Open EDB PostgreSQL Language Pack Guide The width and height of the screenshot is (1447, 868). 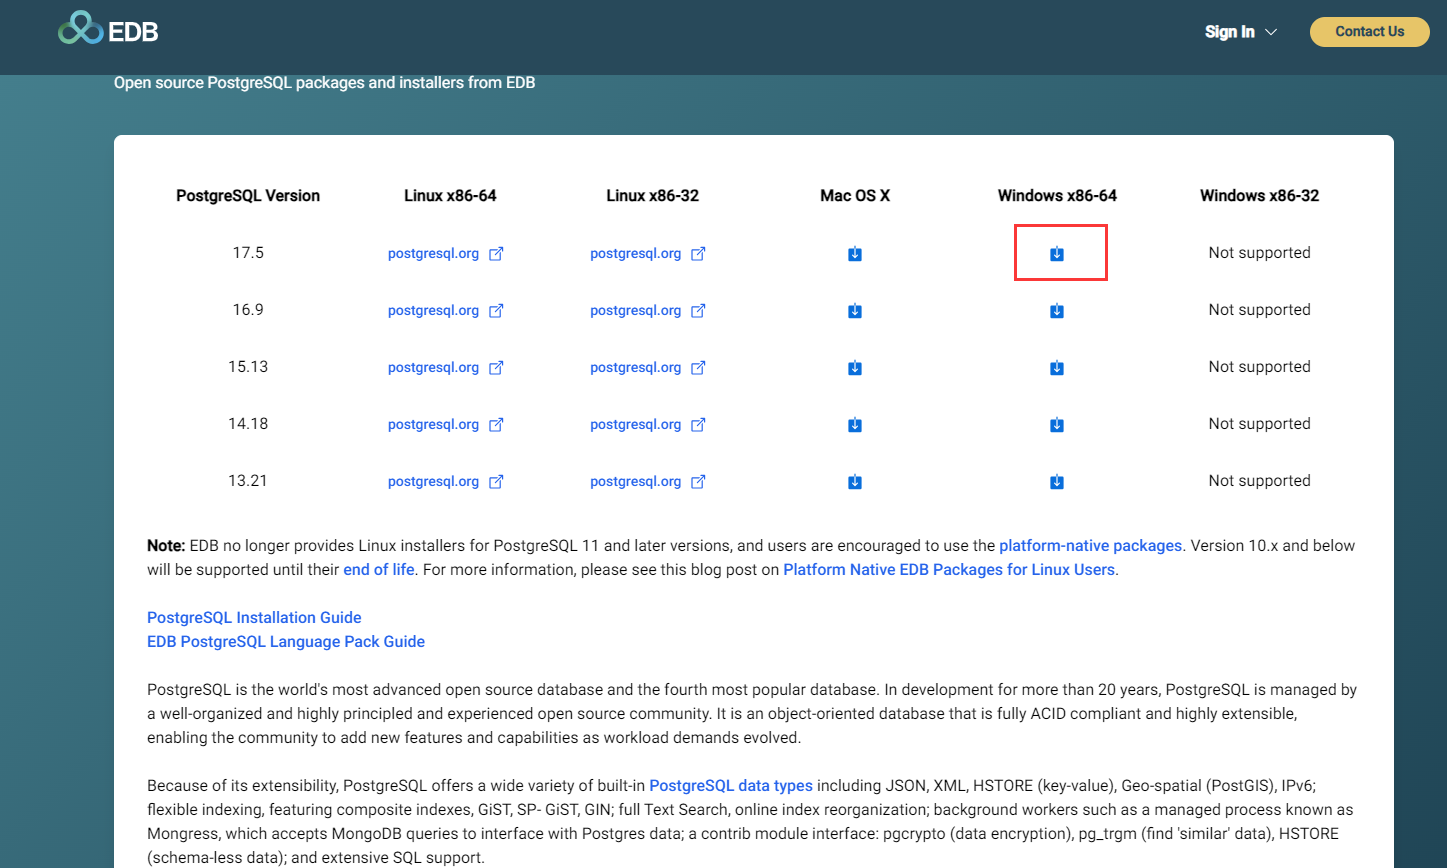click(286, 642)
